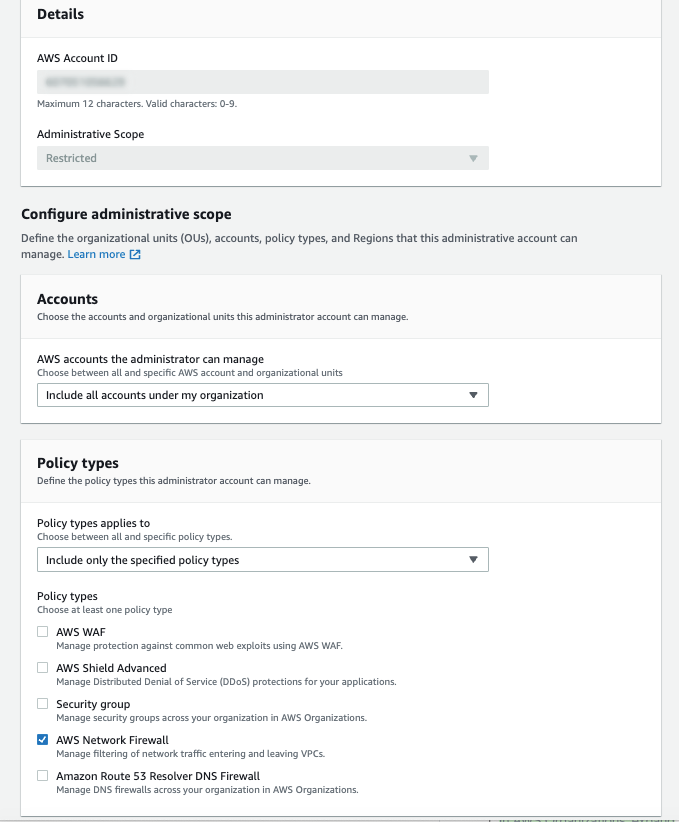The image size is (680, 822).
Task: Open the 'Include all accounts under my organization' dropdown
Action: pos(263,394)
